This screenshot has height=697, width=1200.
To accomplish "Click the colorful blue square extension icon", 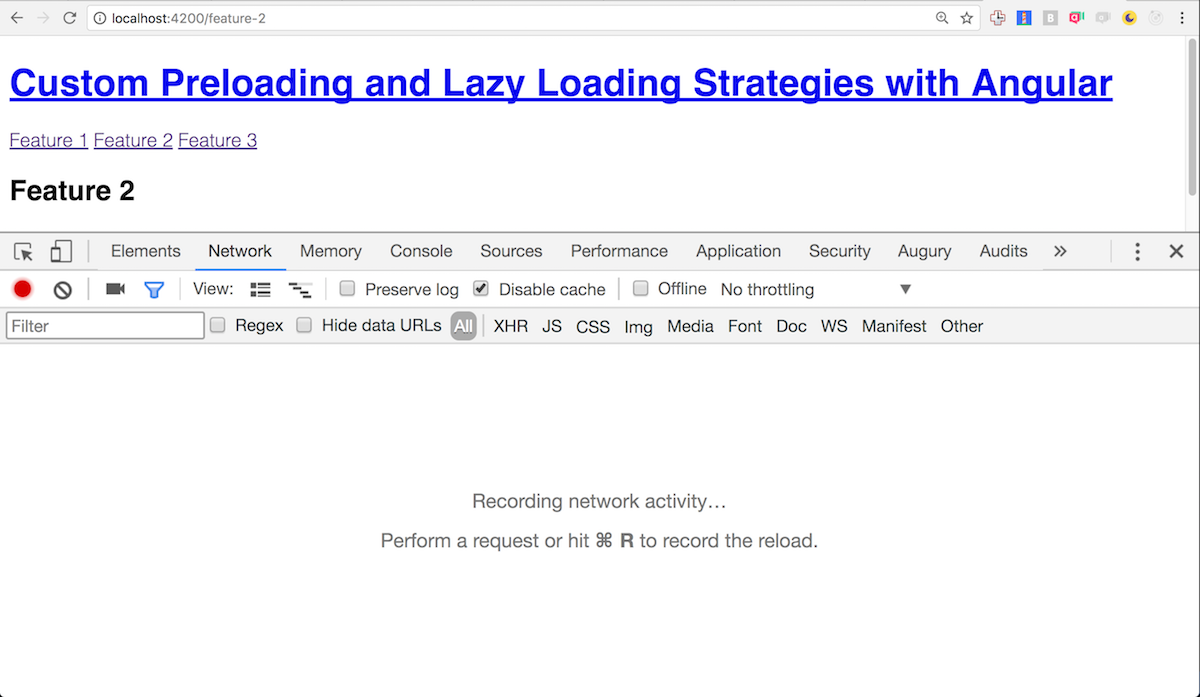I will click(1024, 18).
